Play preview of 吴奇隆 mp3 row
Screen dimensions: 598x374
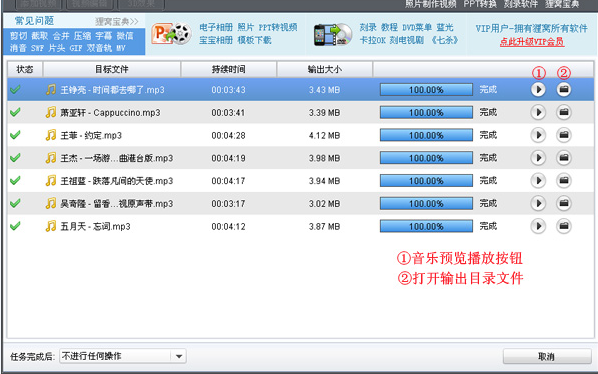pos(538,203)
